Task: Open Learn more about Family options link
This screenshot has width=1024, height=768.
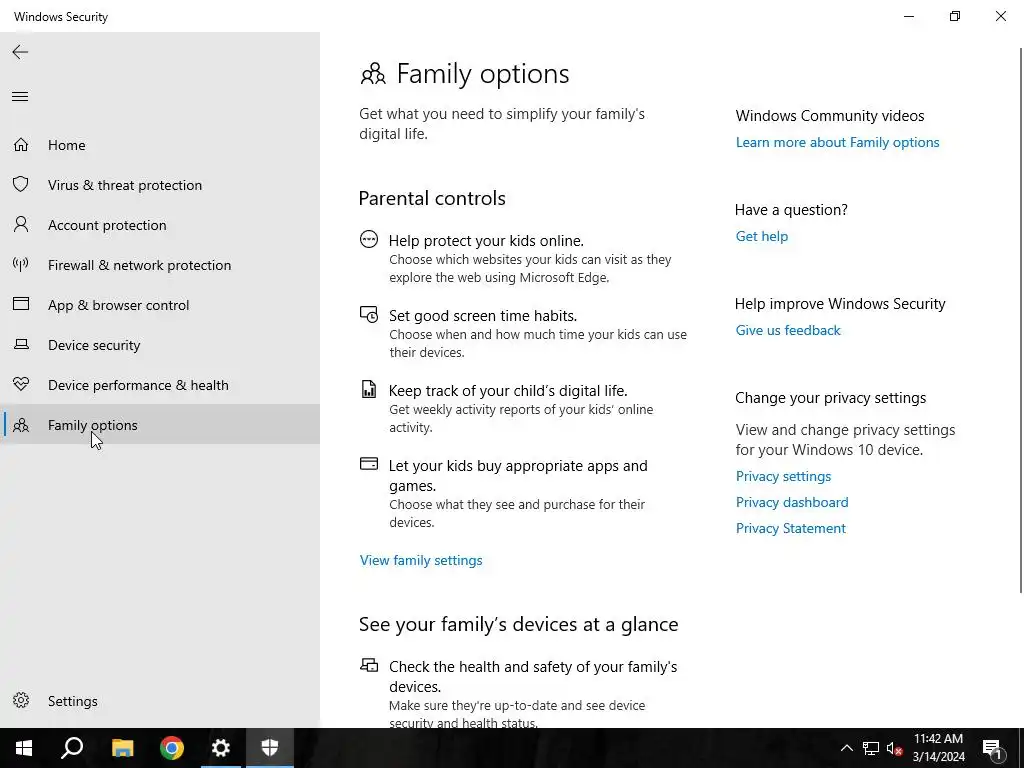Action: [x=837, y=142]
